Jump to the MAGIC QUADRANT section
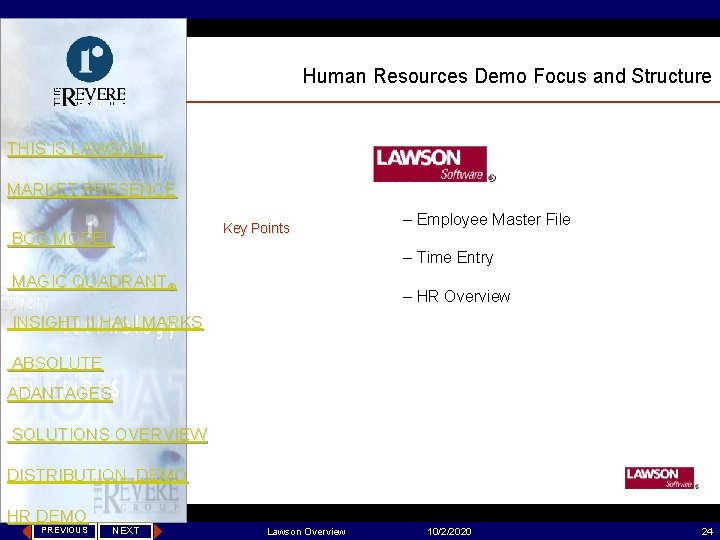 [92, 281]
